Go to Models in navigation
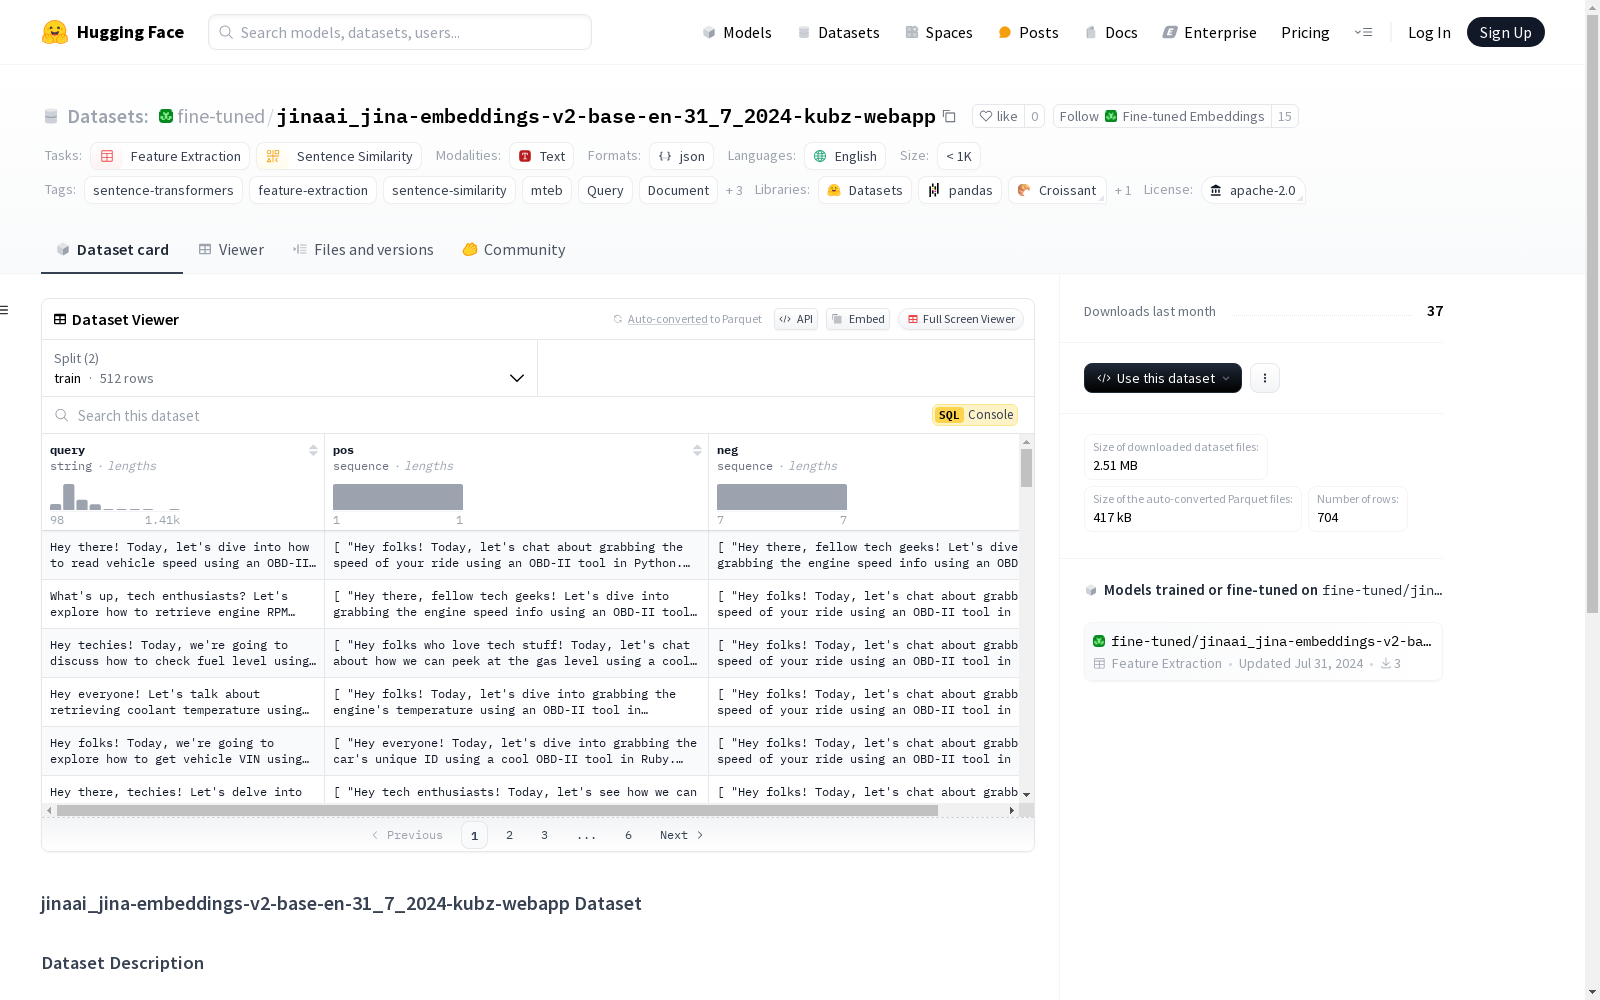The image size is (1600, 1000). point(737,32)
